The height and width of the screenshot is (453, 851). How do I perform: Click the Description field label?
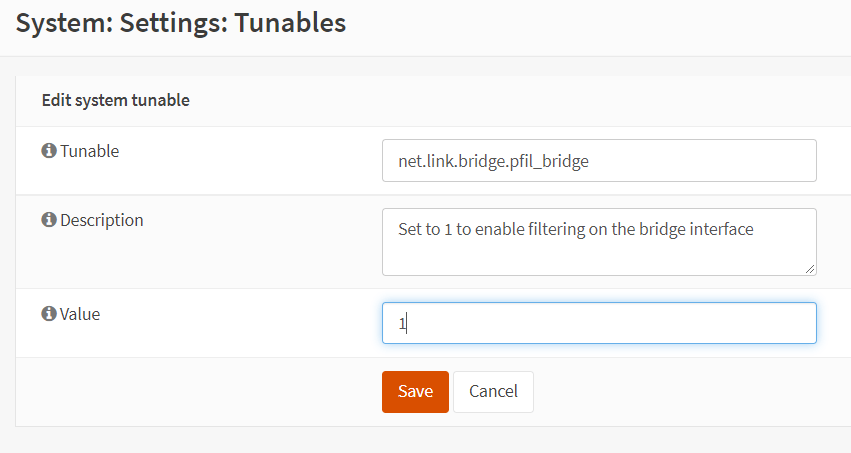tap(101, 220)
